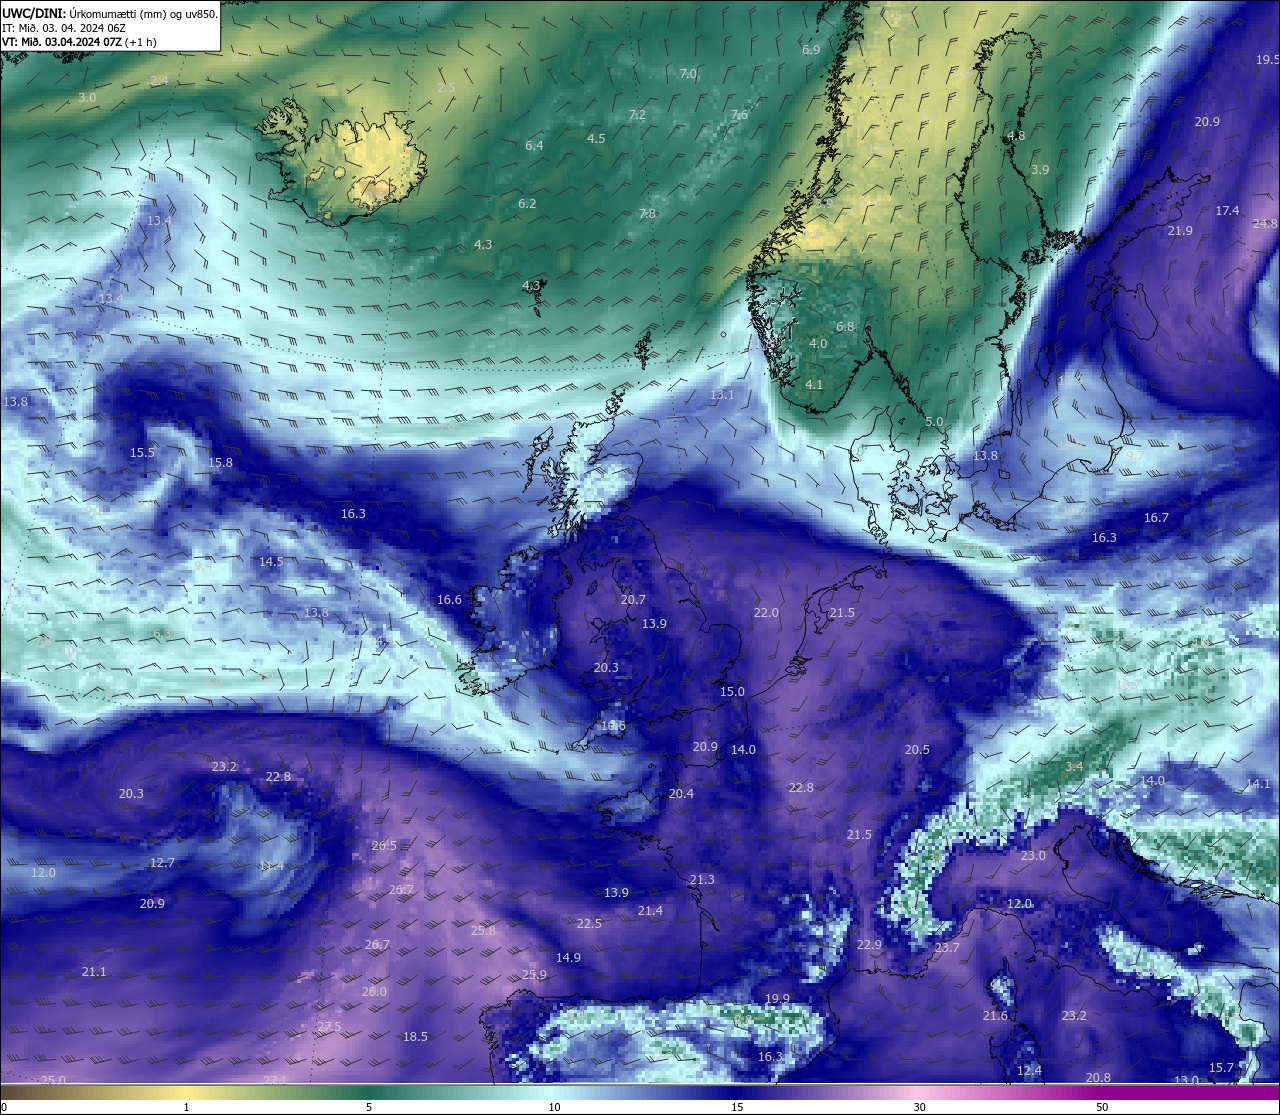The image size is (1280, 1115).
Task: Select the 26.5 map value
Action: (384, 846)
